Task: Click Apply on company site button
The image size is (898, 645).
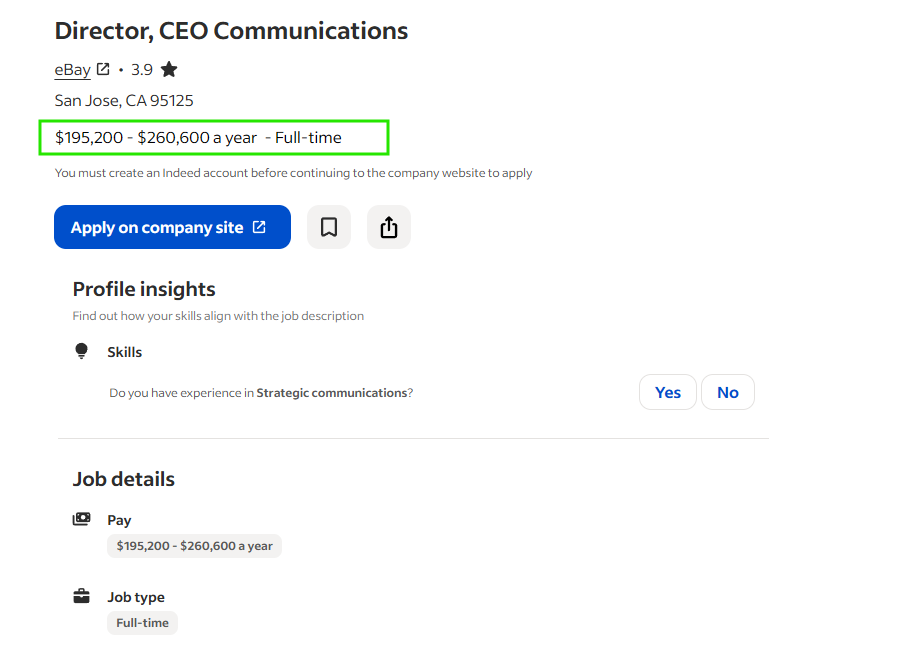Action: tap(172, 227)
